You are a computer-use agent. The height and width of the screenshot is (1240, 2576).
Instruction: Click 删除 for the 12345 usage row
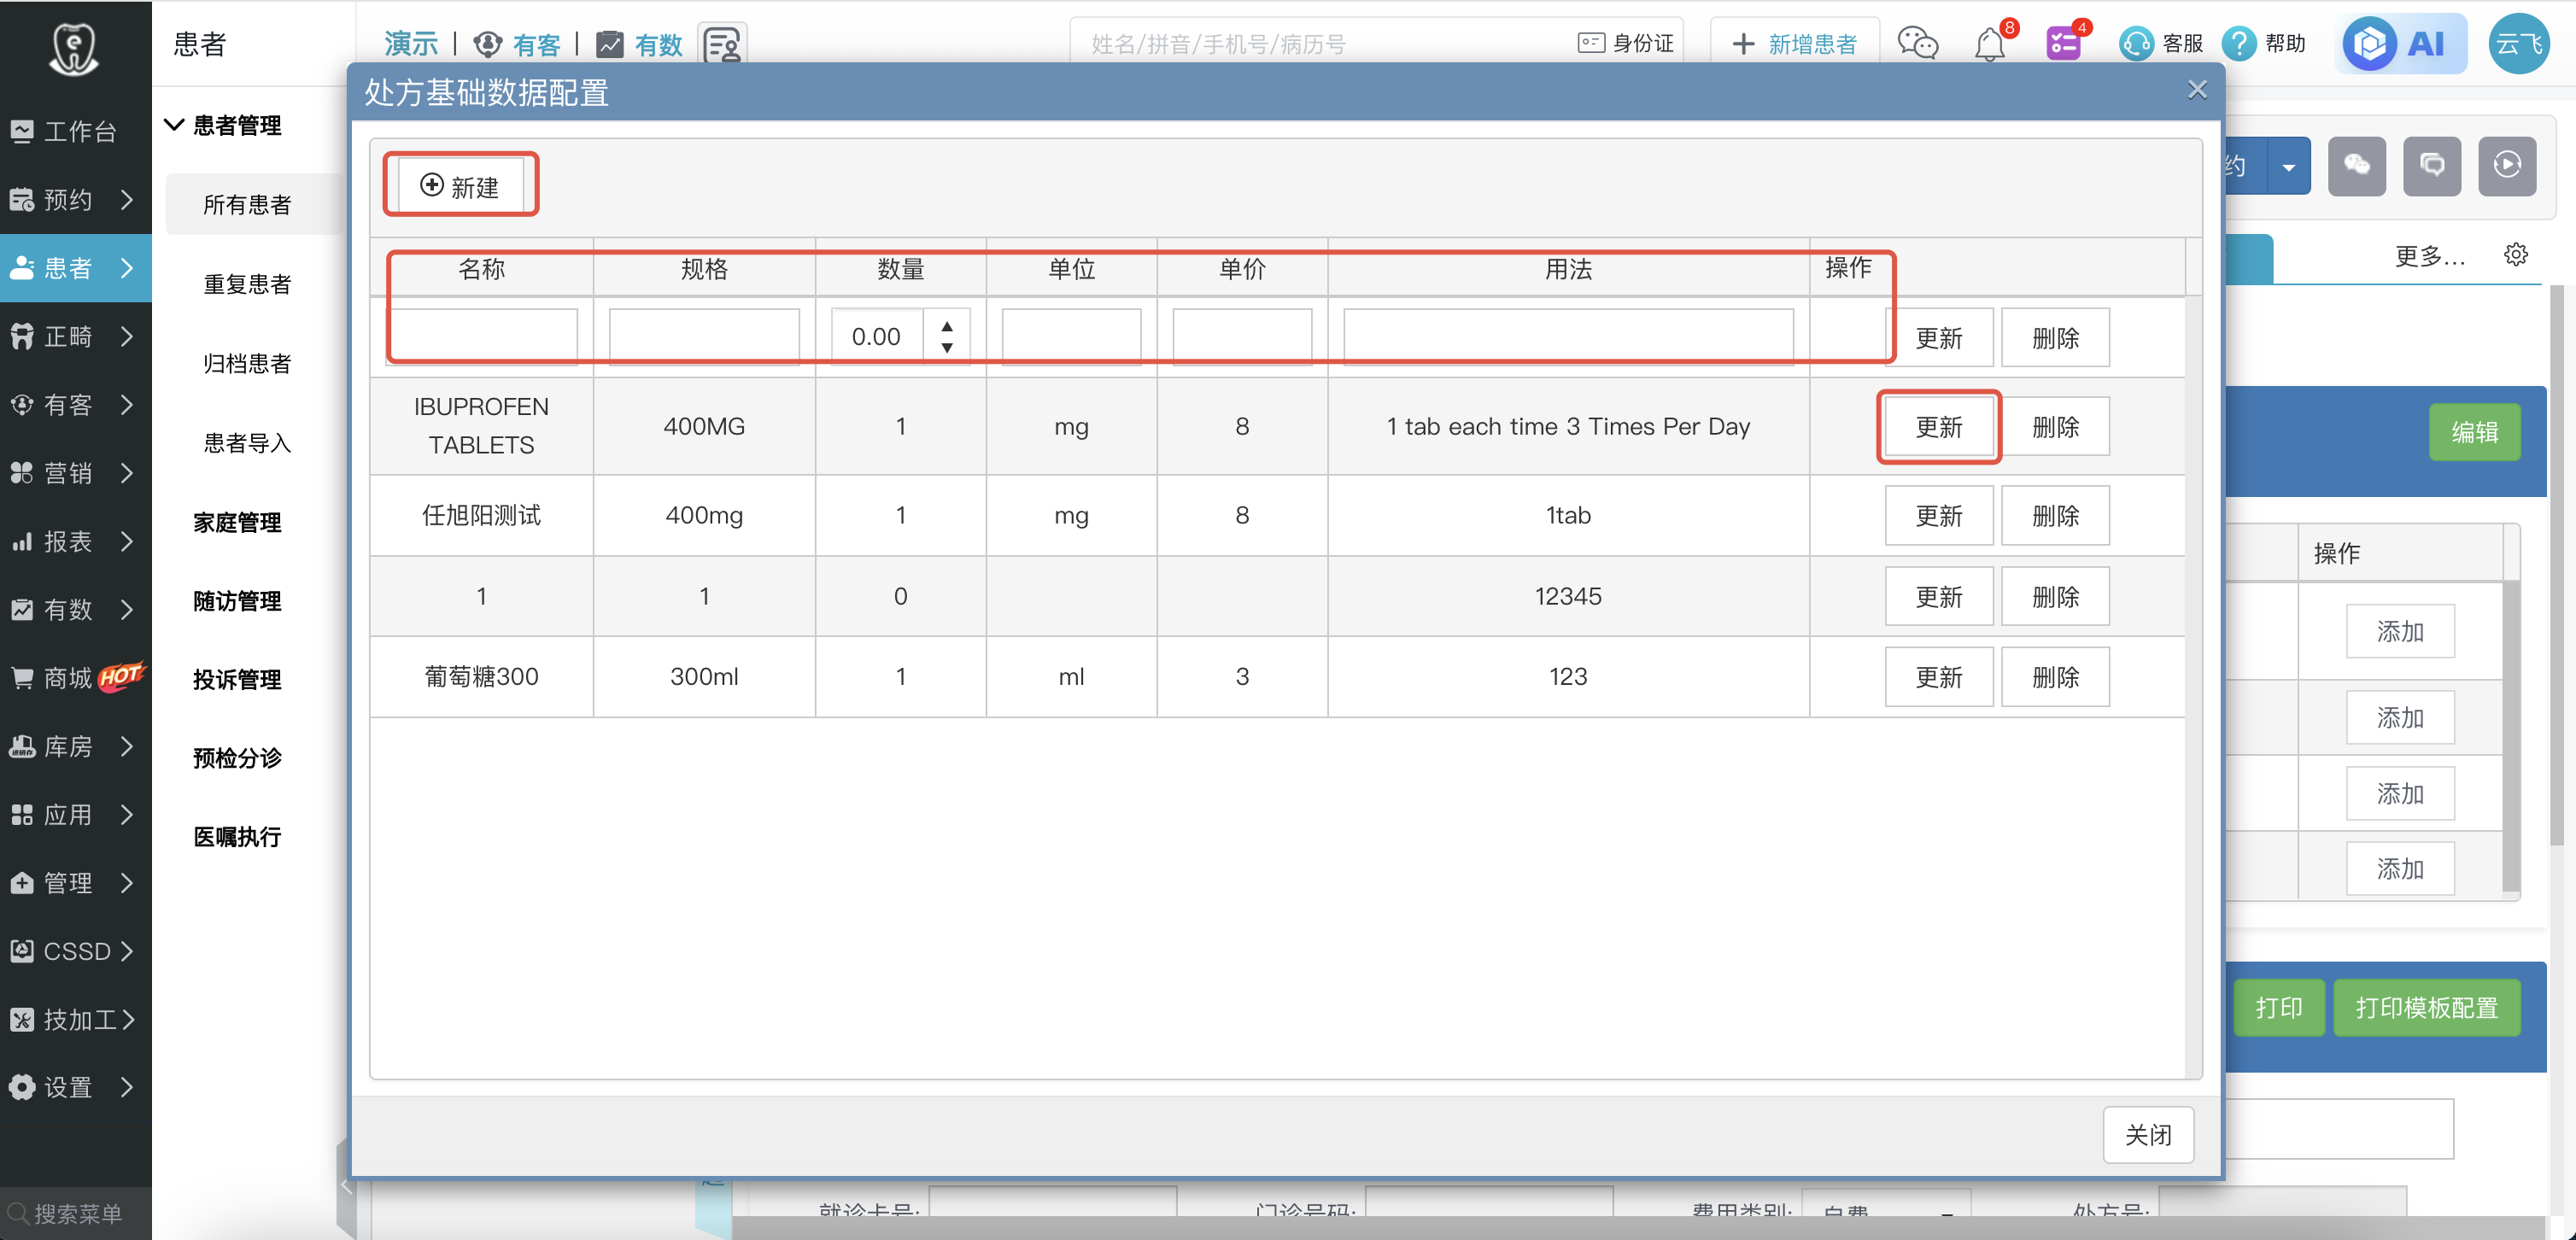(x=2056, y=597)
